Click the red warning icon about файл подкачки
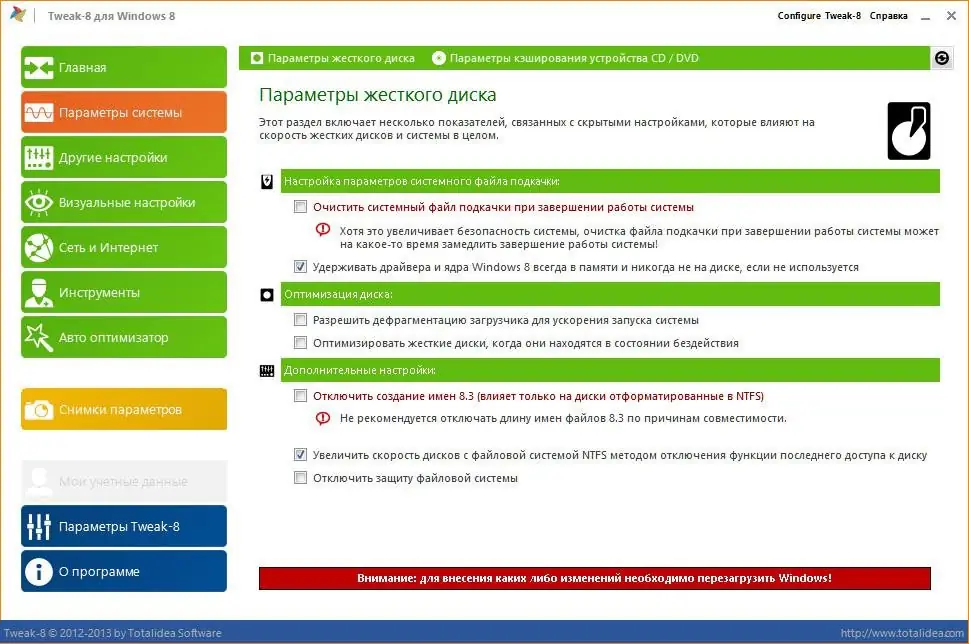 coord(323,230)
